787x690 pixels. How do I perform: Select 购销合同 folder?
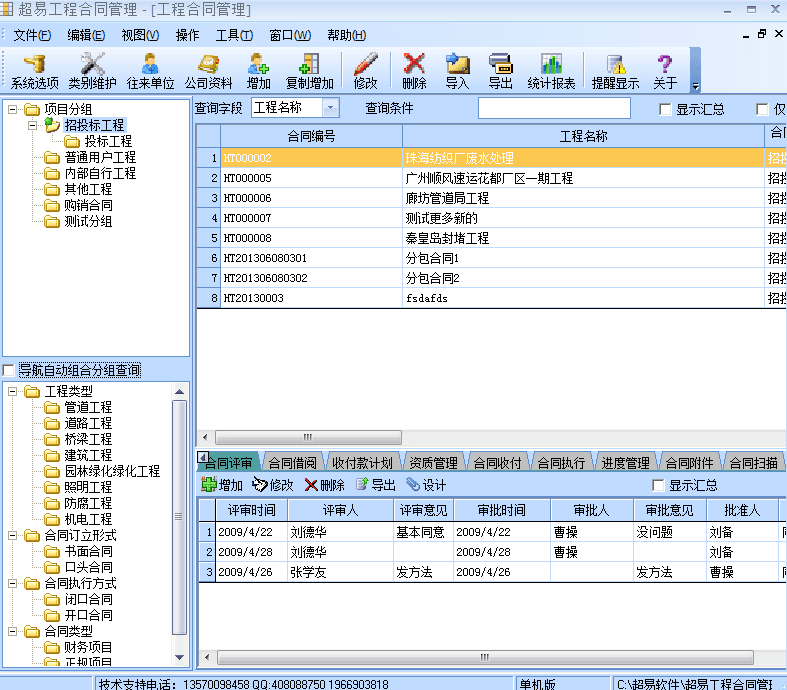tap(78, 205)
